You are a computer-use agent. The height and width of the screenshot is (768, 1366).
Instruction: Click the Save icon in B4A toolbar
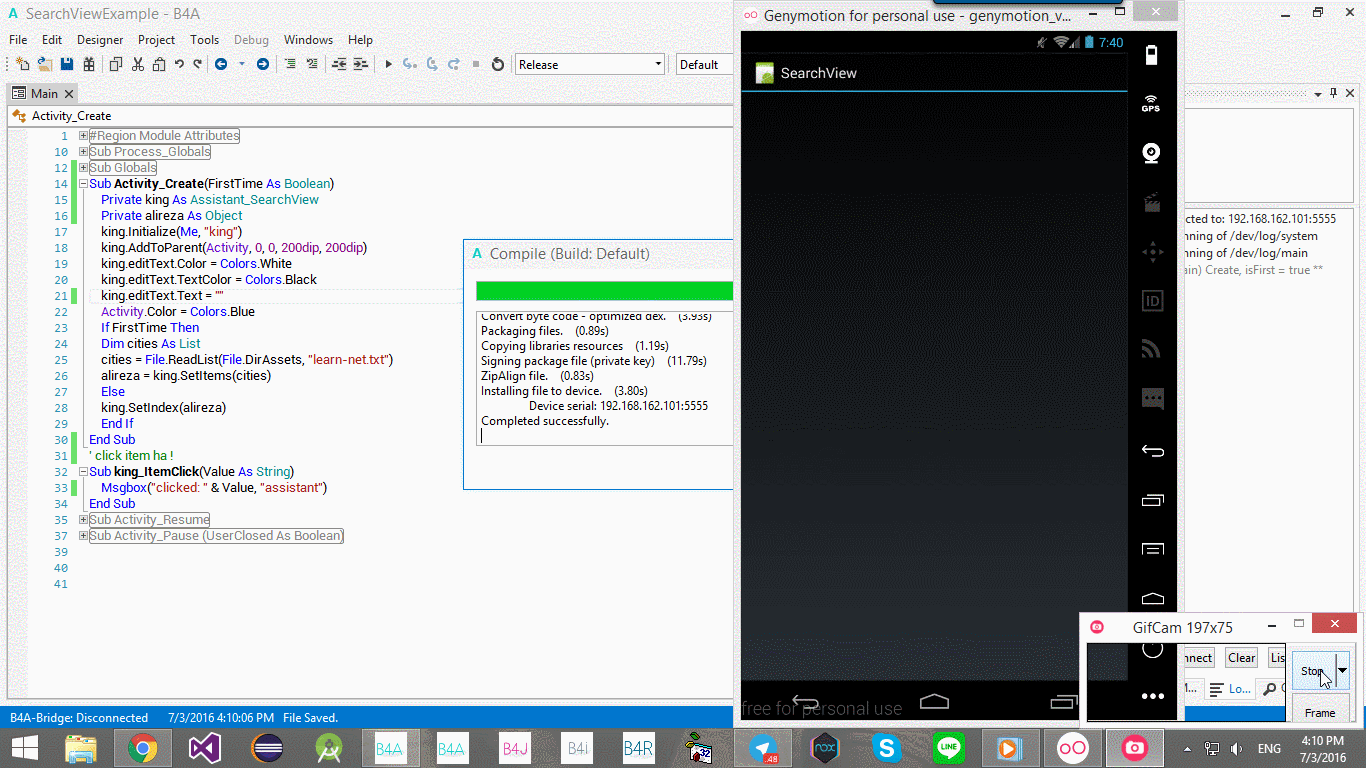[x=67, y=64]
